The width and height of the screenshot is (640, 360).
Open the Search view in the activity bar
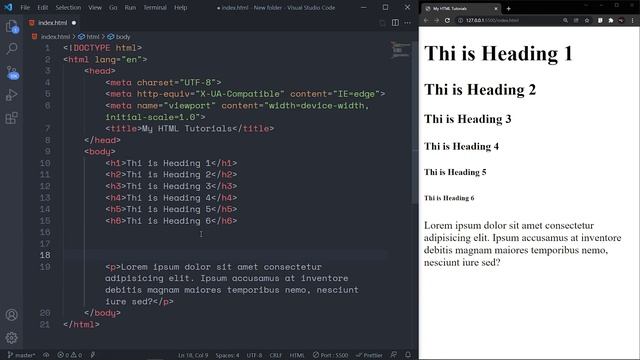[12, 49]
